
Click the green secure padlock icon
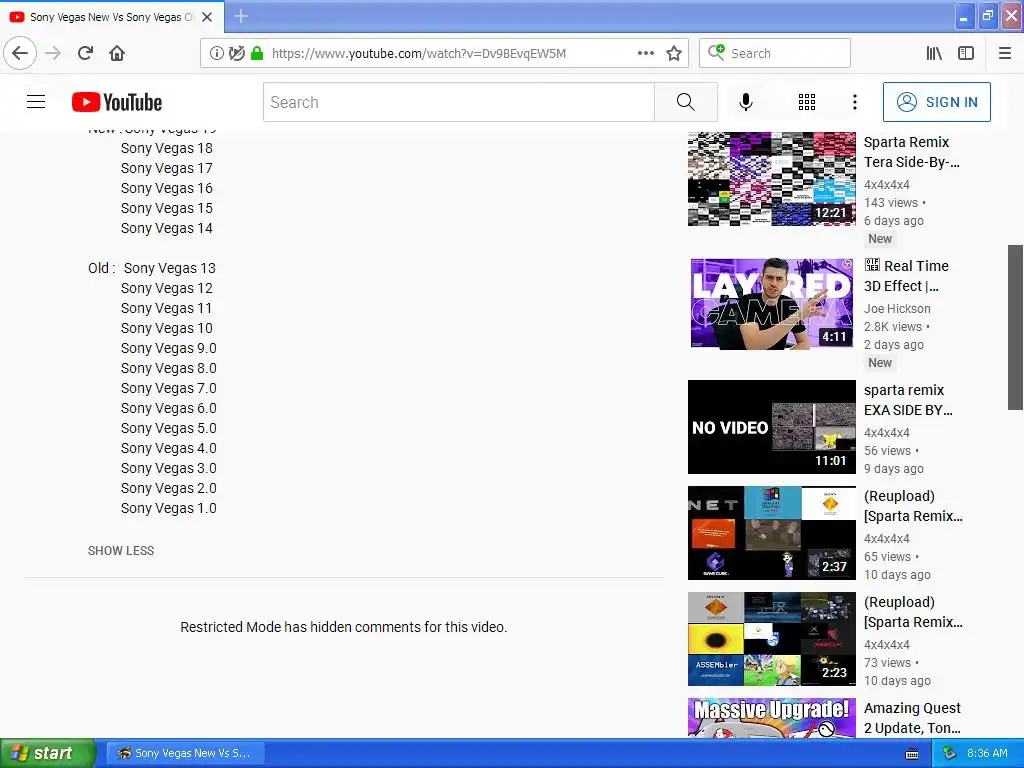tap(257, 53)
